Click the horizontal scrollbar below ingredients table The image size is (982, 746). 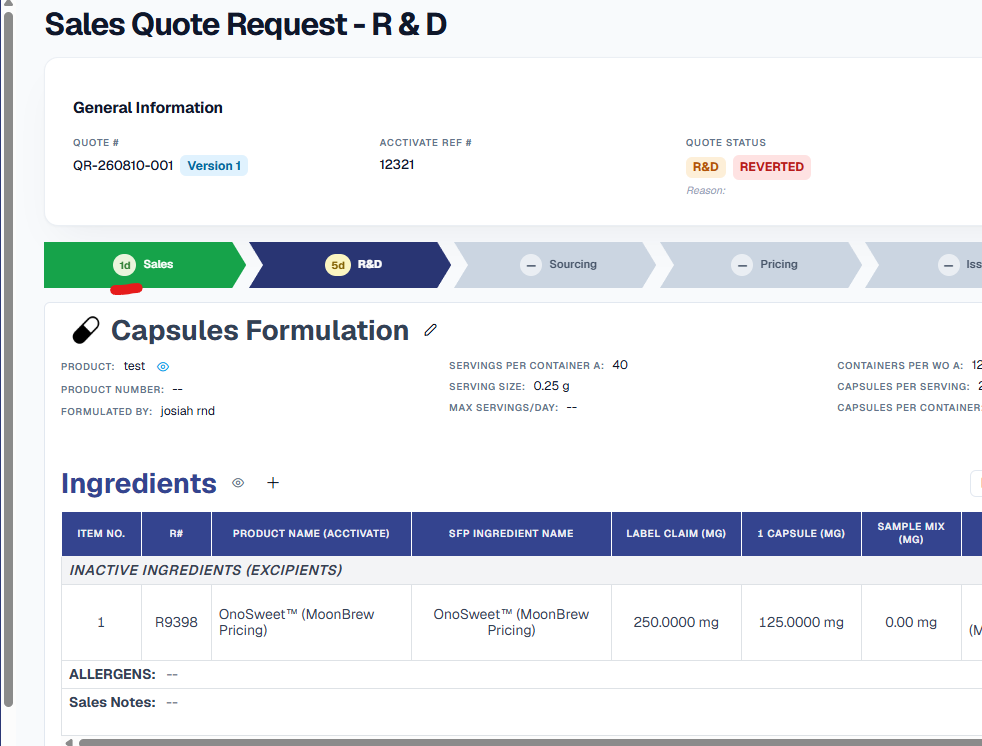pos(530,743)
